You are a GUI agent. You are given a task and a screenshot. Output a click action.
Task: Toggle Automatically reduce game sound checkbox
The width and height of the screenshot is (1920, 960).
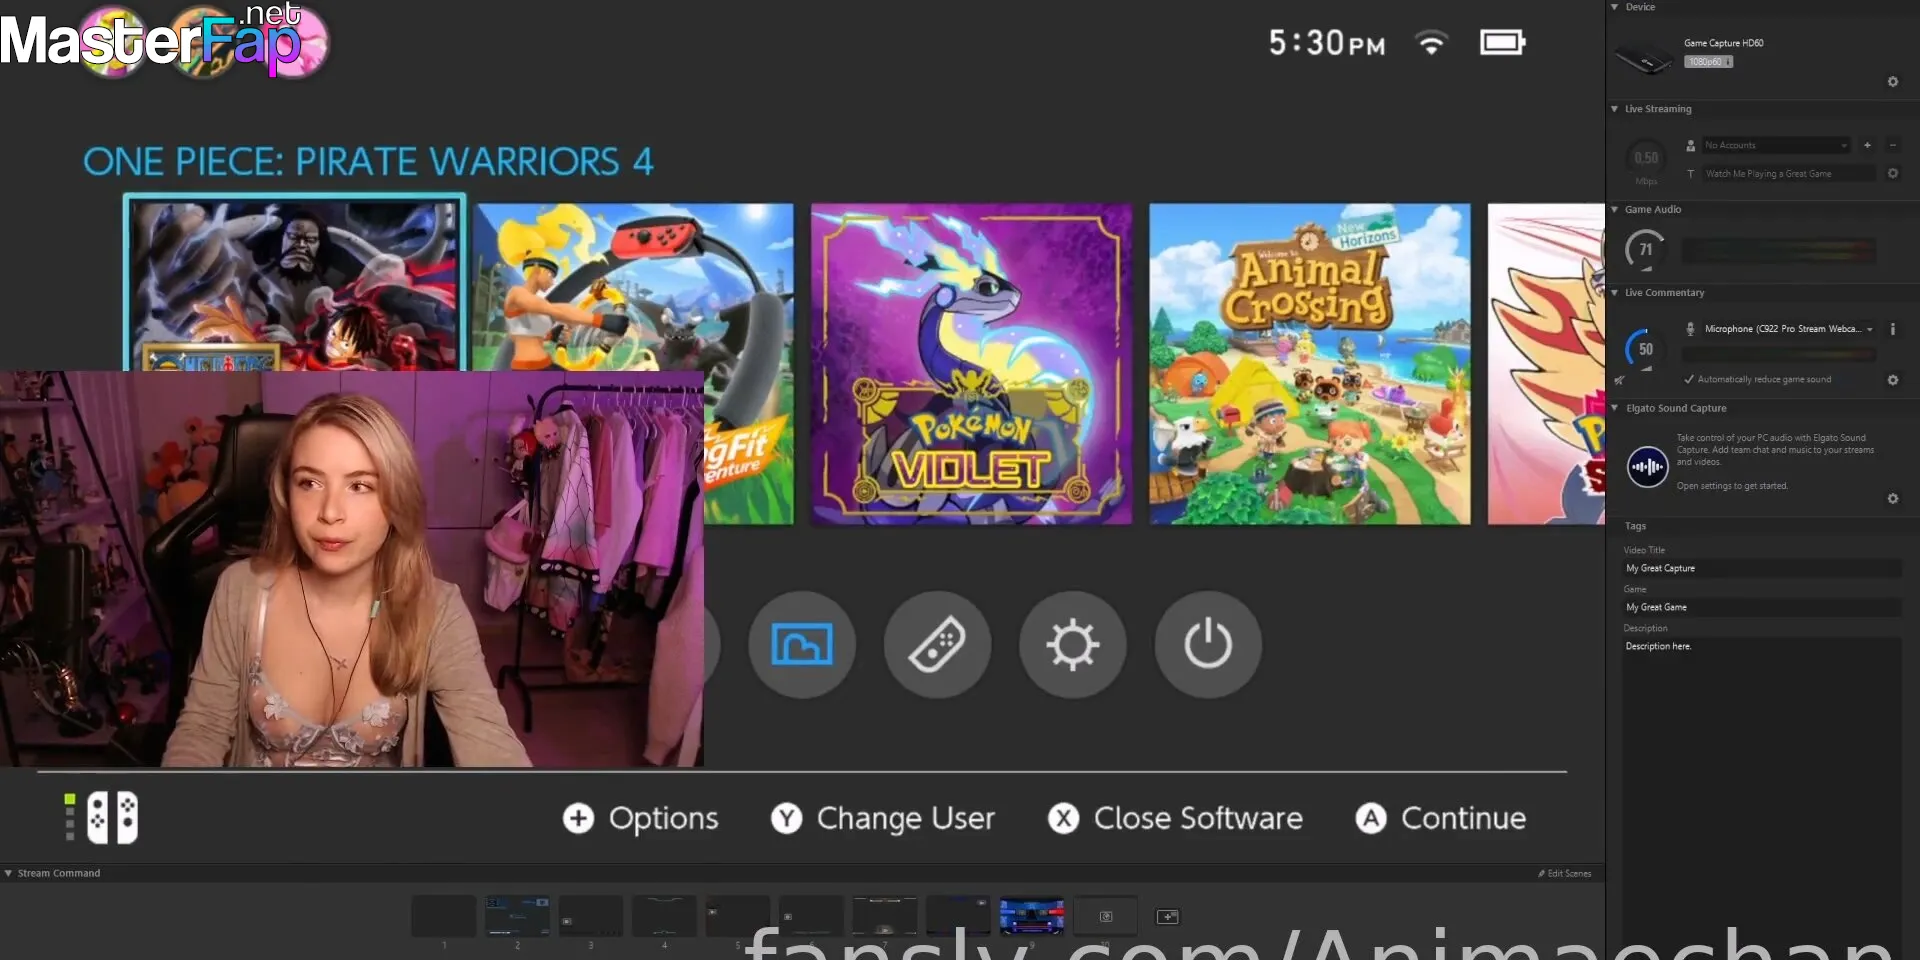1689,380
